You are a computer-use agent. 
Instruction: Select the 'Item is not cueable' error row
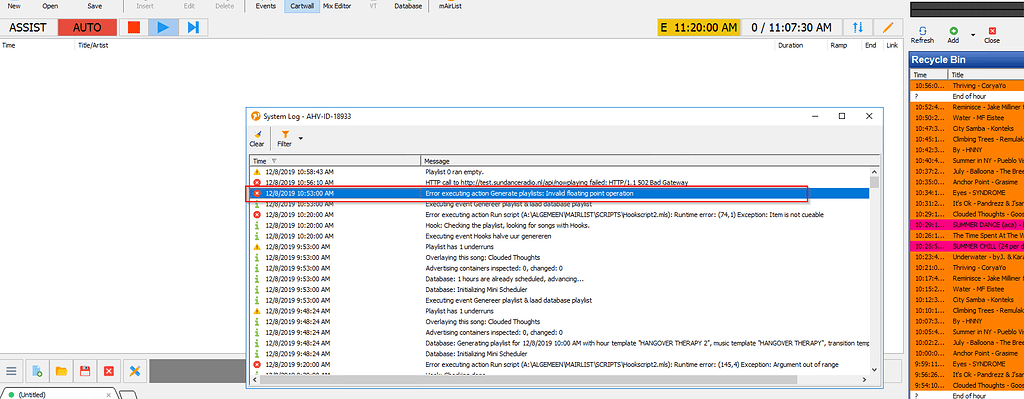tap(560, 214)
